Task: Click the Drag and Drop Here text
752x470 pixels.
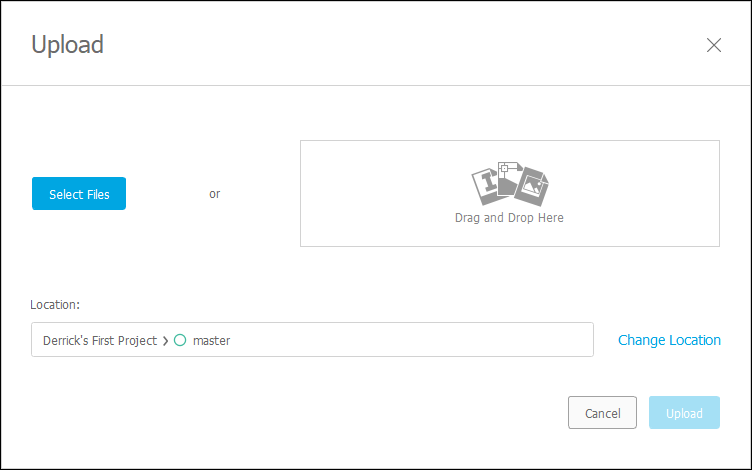Action: click(509, 217)
